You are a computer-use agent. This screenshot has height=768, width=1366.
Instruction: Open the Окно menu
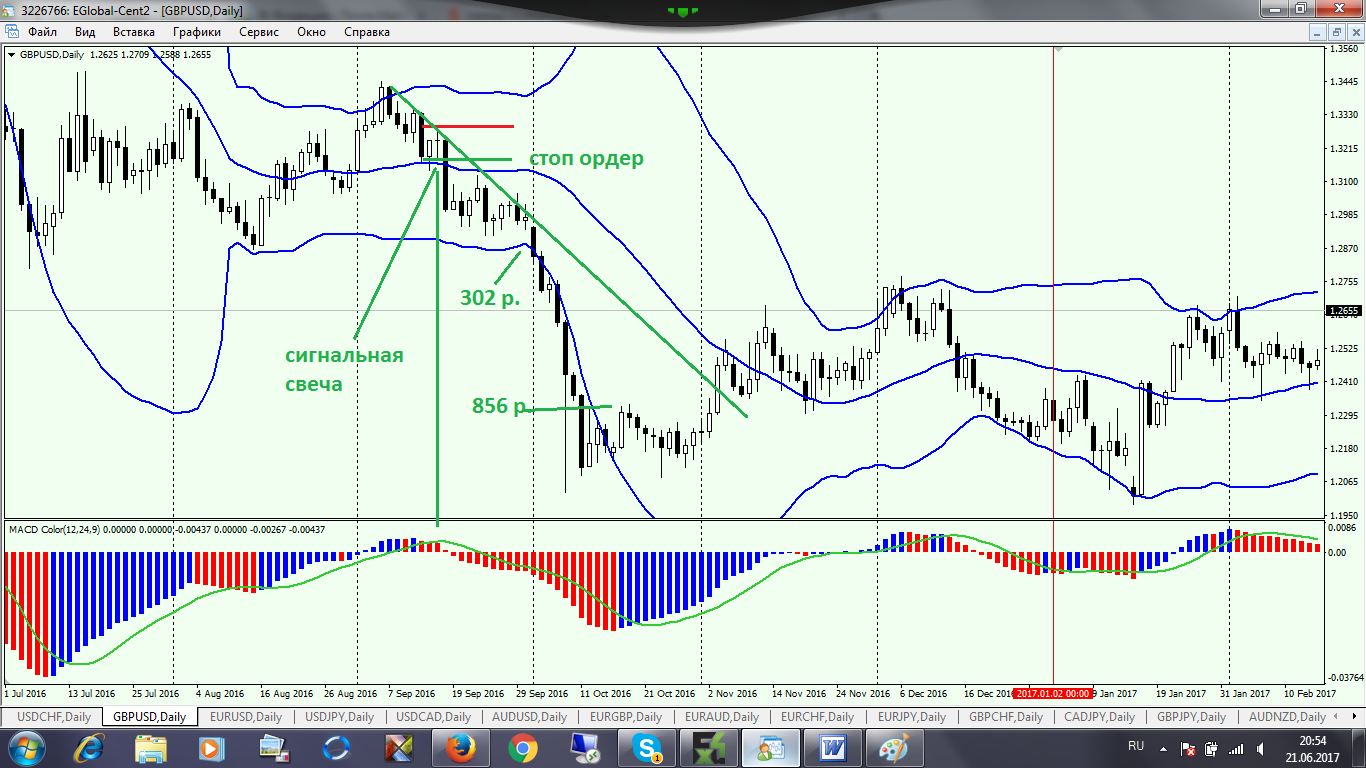[x=312, y=32]
